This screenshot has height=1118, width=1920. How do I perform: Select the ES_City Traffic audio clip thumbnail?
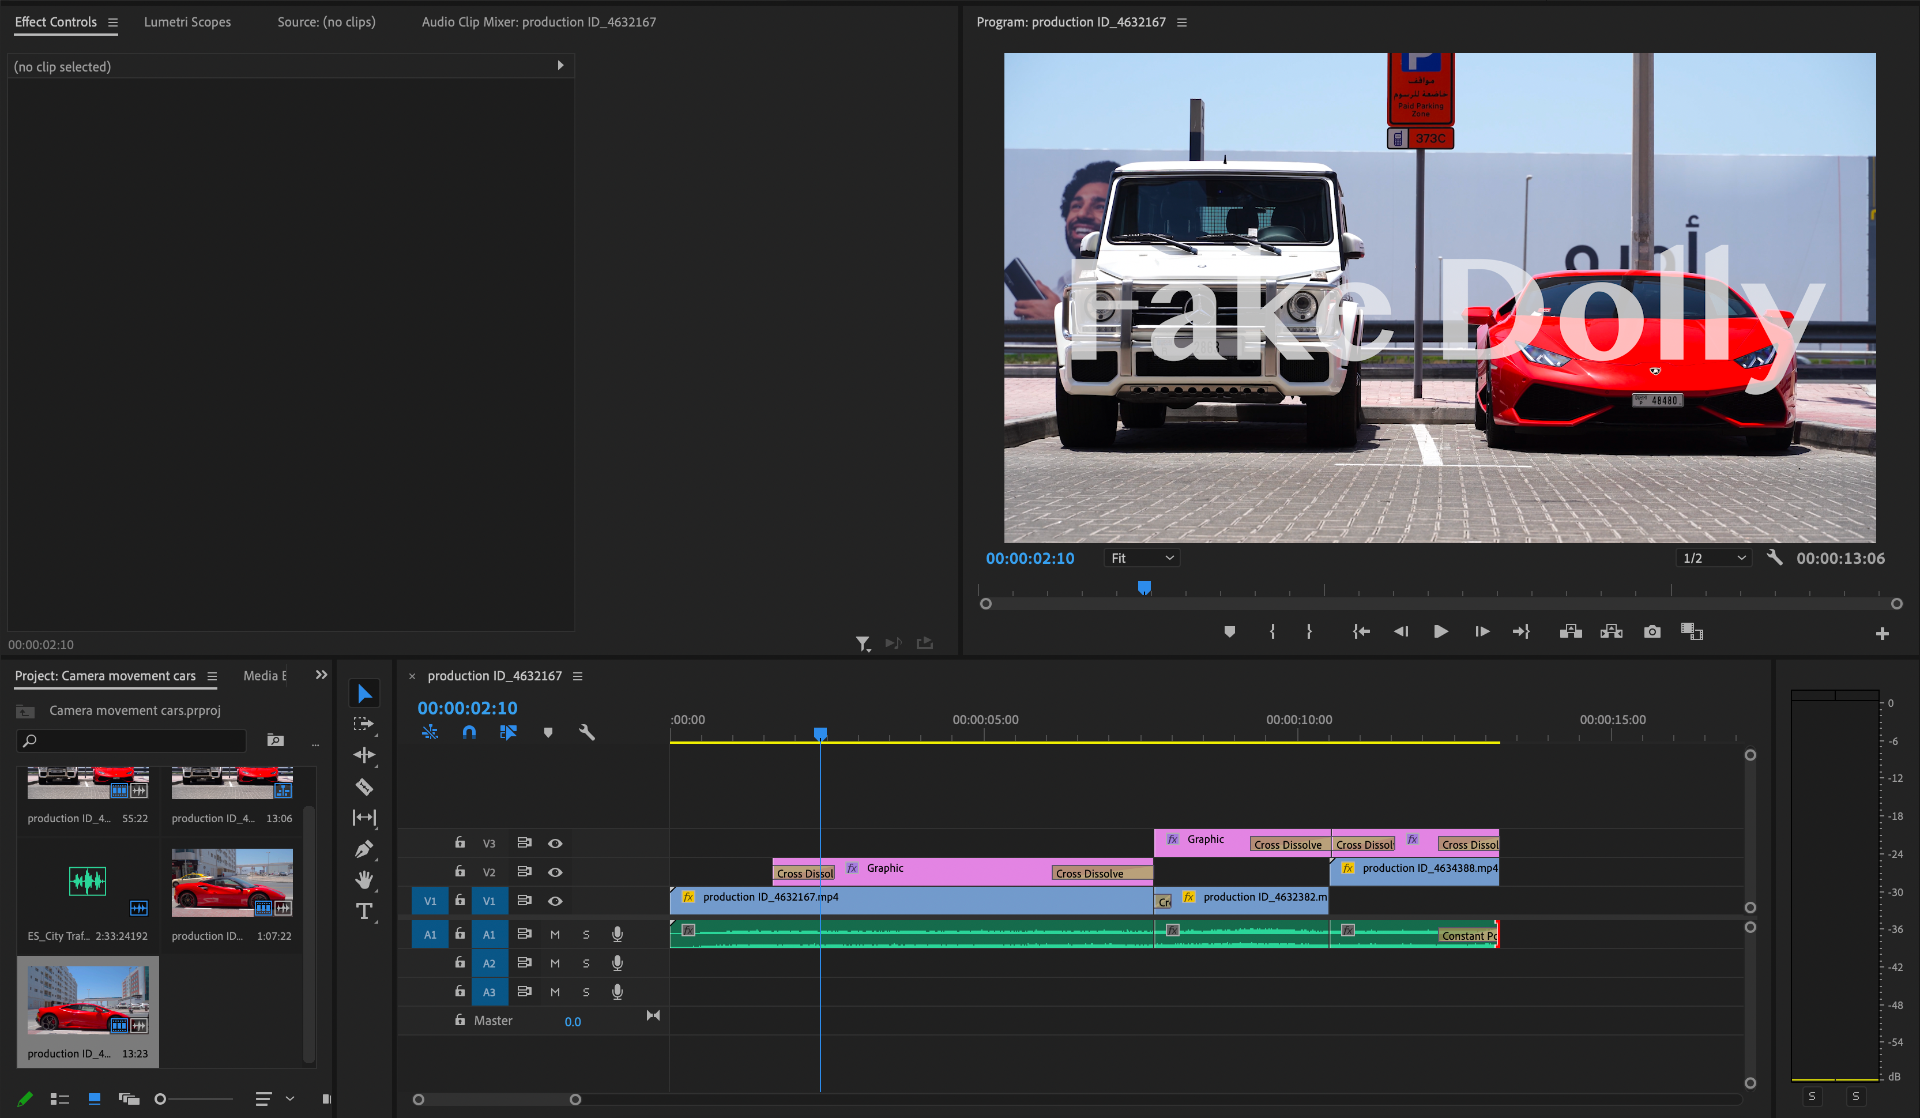88,881
